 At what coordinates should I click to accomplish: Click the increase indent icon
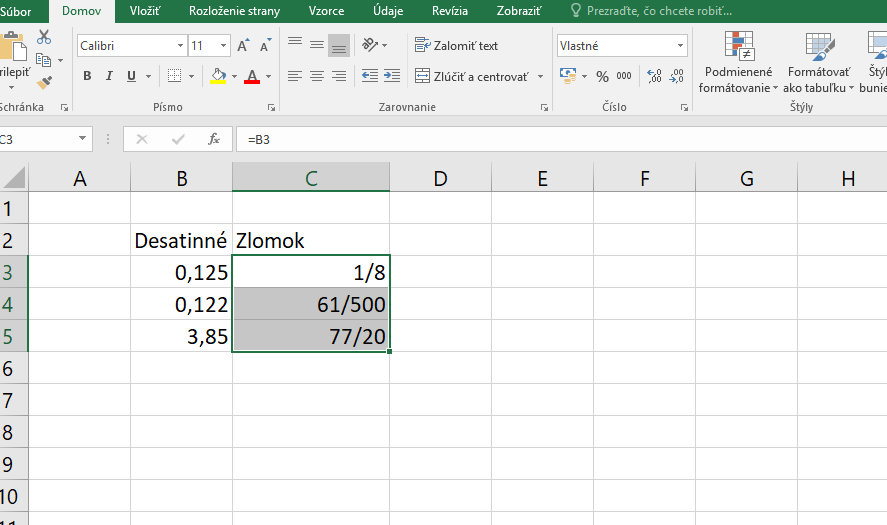click(x=393, y=76)
